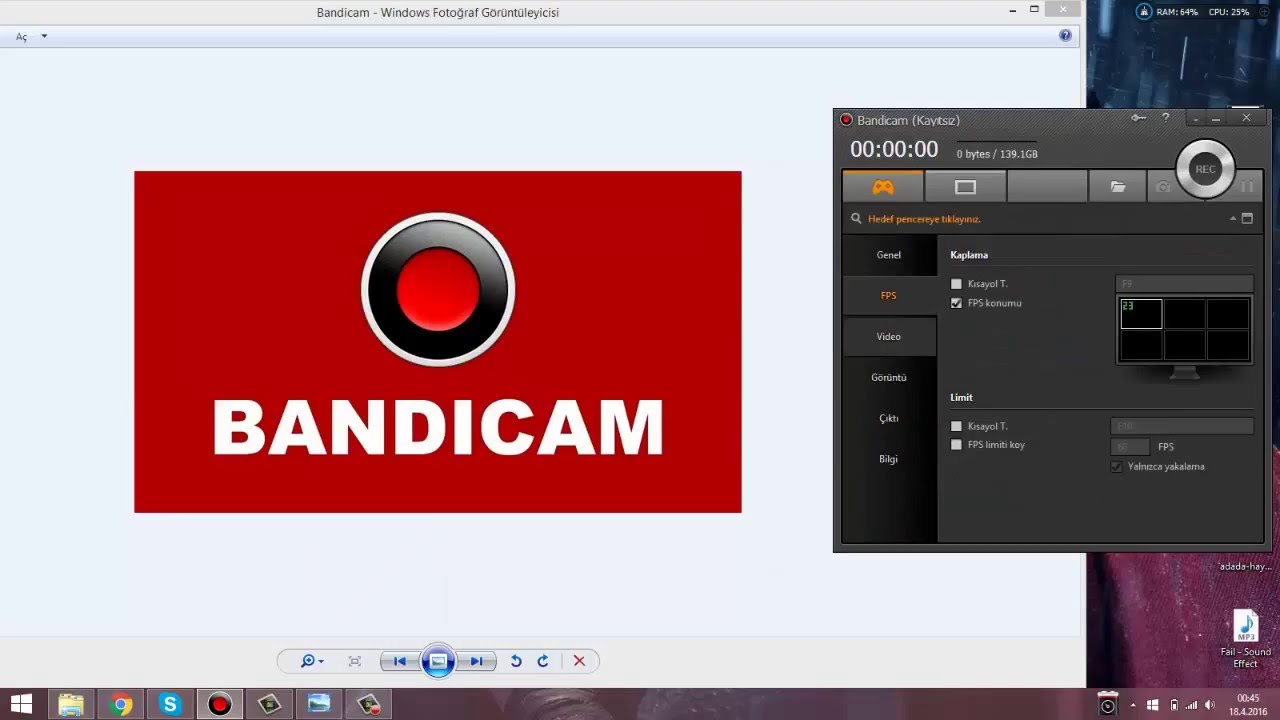Image resolution: width=1280 pixels, height=720 pixels.
Task: Toggle FPS limiti koy checkbox
Action: [956, 445]
